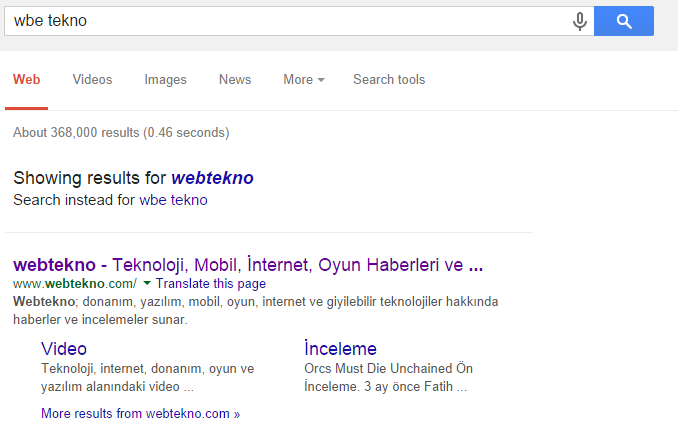The height and width of the screenshot is (444, 687).
Task: Click the search query input field
Action: [289, 21]
